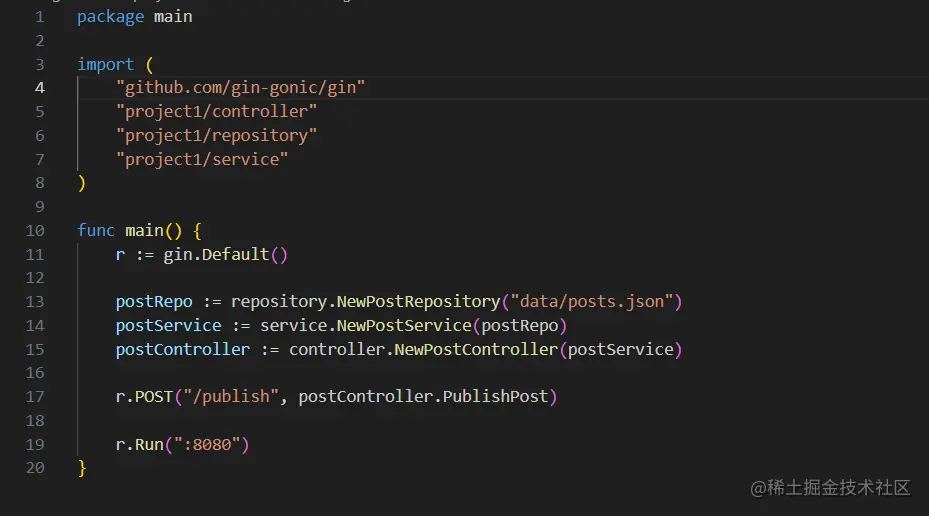929x516 pixels.
Task: Click the ":8080" port string
Action: (207, 444)
